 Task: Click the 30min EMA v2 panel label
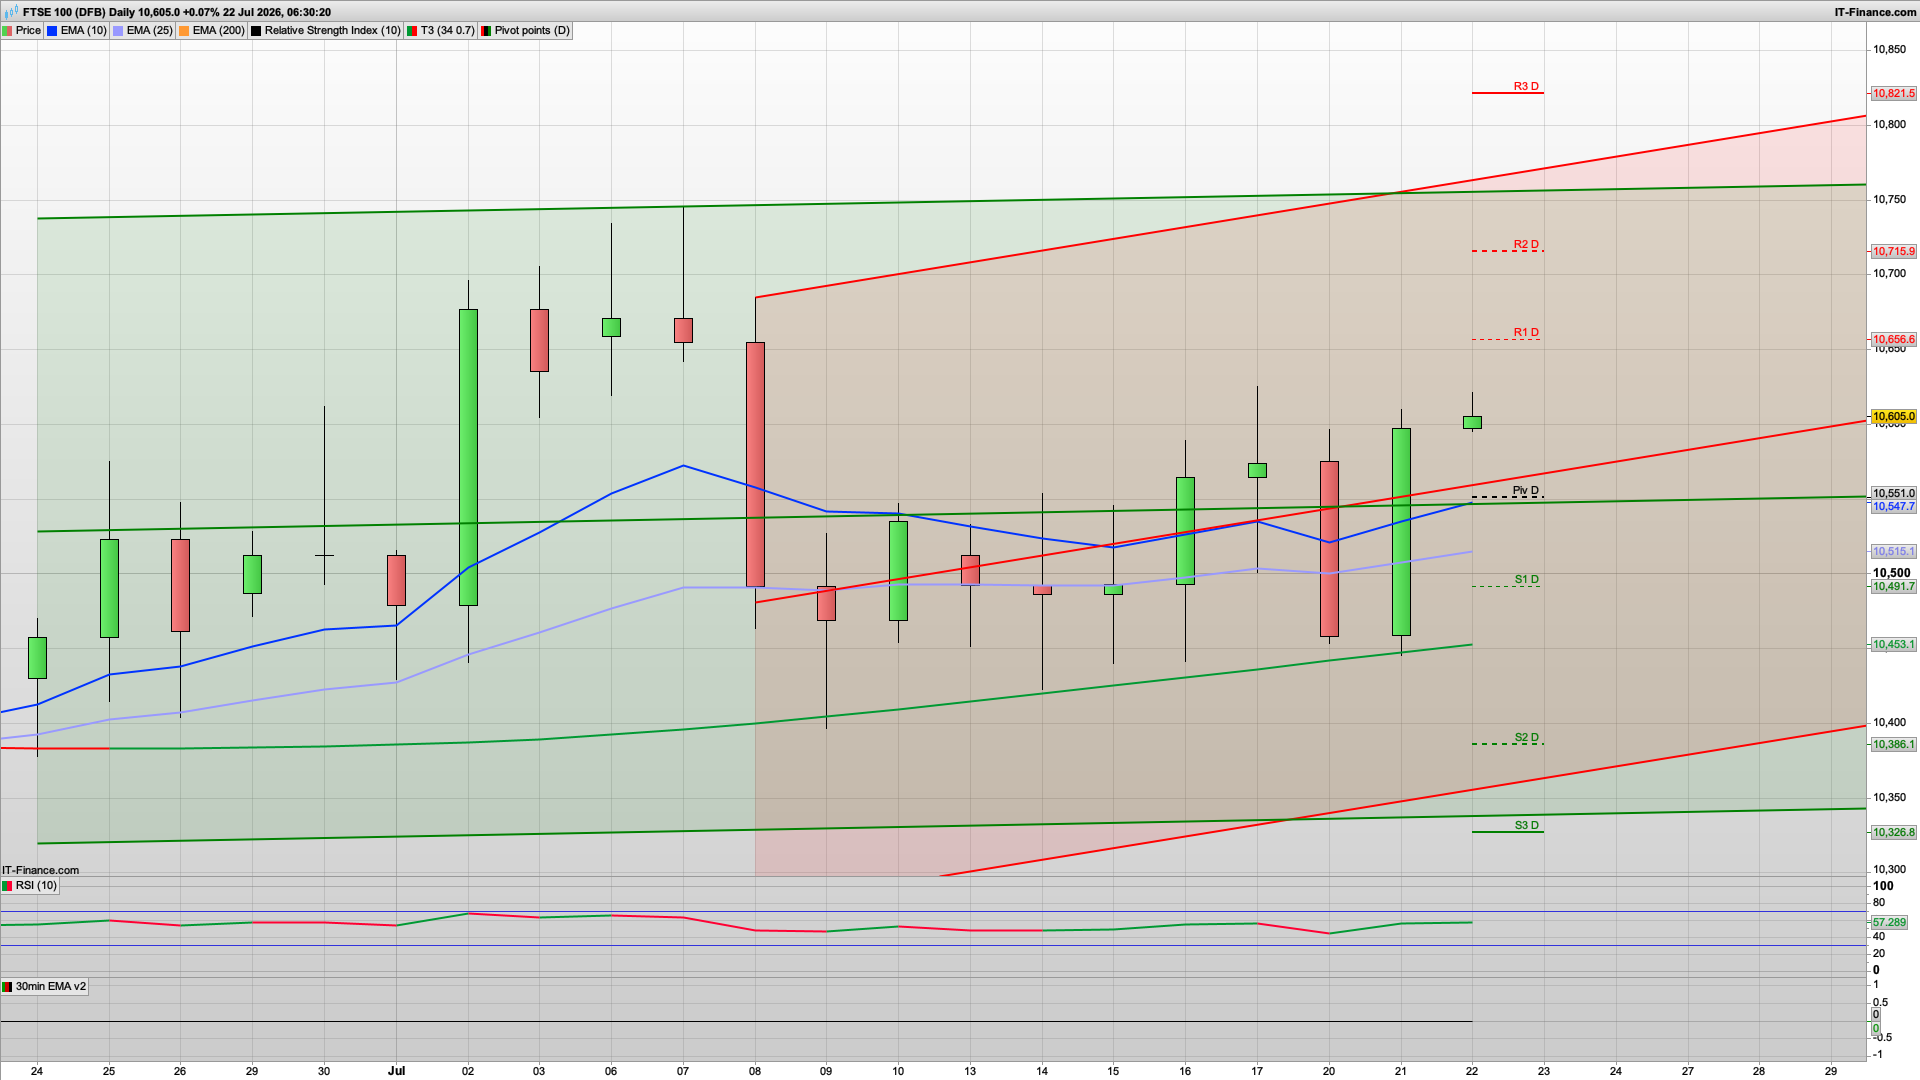(x=45, y=987)
